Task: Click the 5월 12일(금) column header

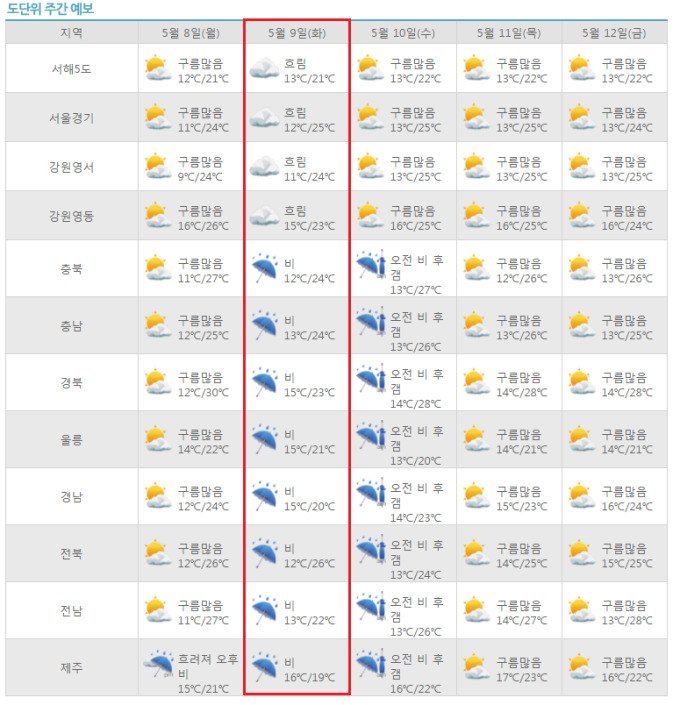Action: pyautogui.click(x=614, y=33)
